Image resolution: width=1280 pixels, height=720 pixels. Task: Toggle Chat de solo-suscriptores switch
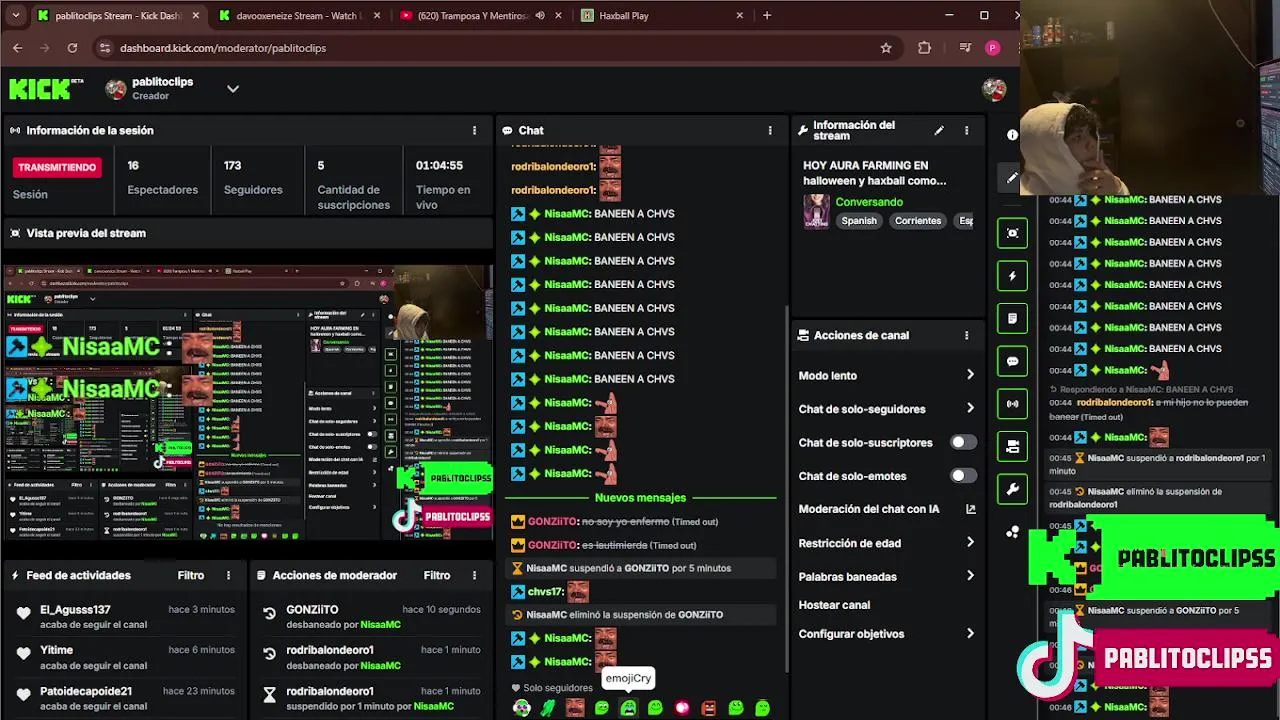[963, 442]
